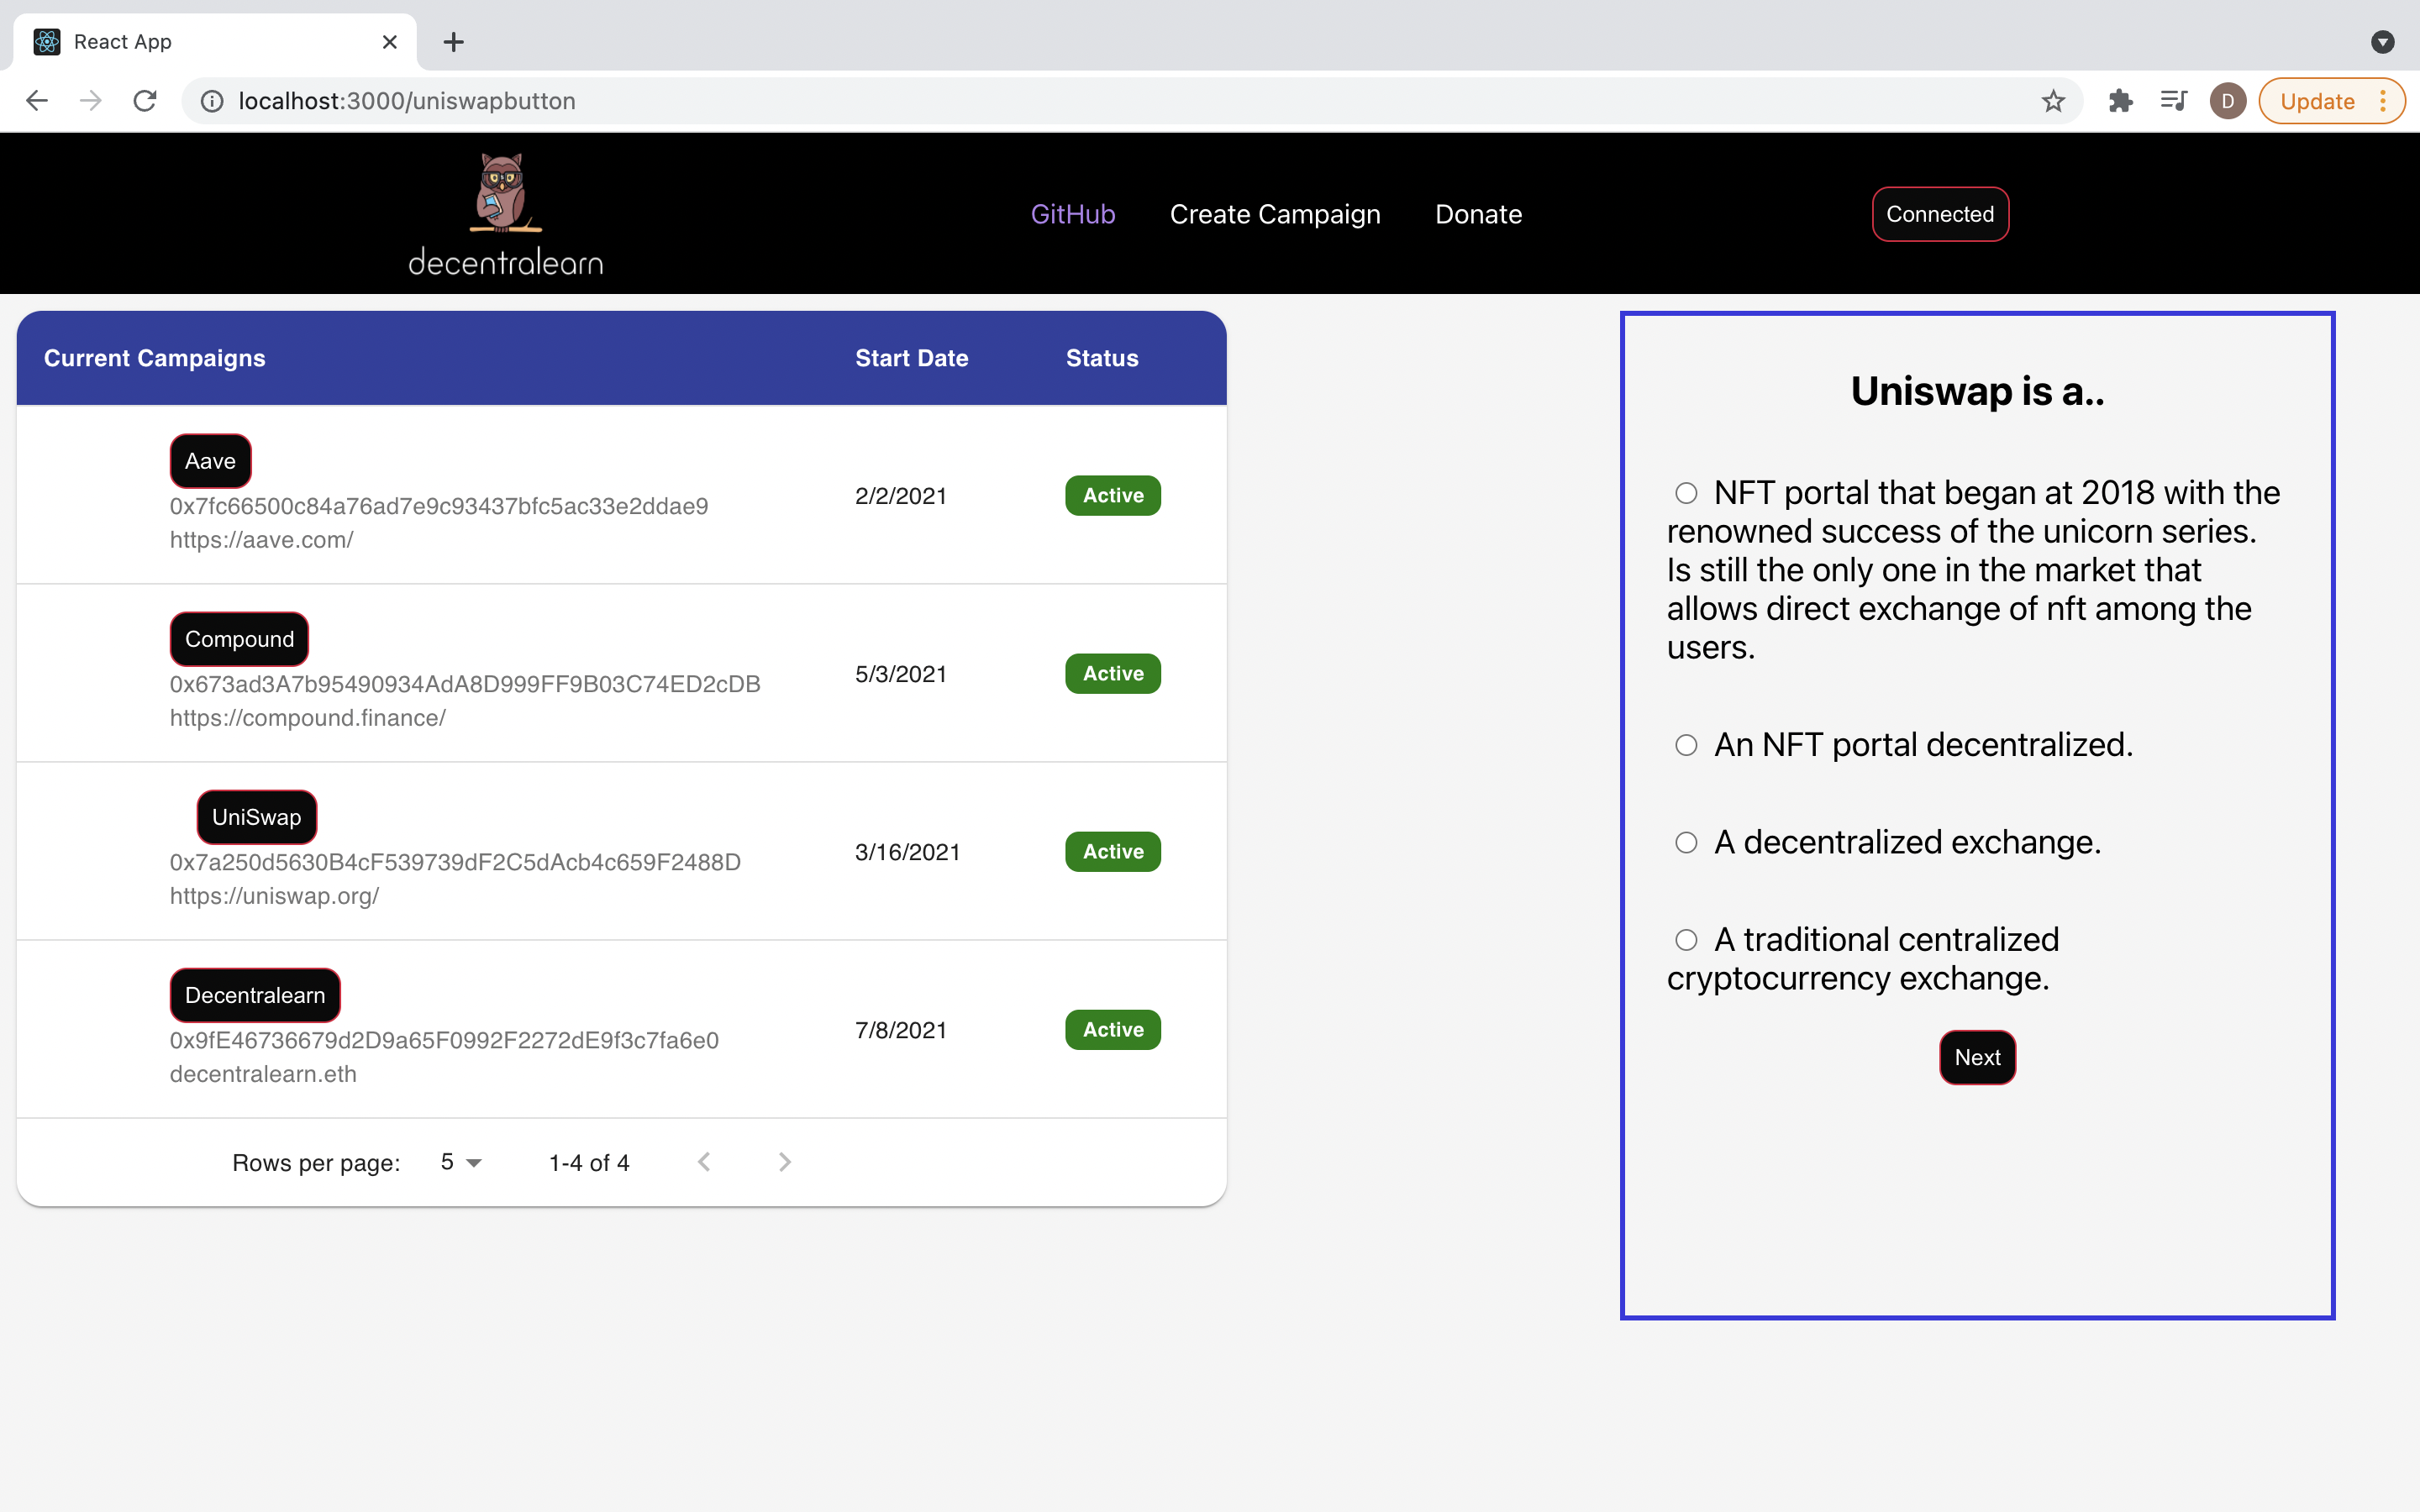Click the browser bookmark star icon
The height and width of the screenshot is (1512, 2420).
click(2053, 101)
